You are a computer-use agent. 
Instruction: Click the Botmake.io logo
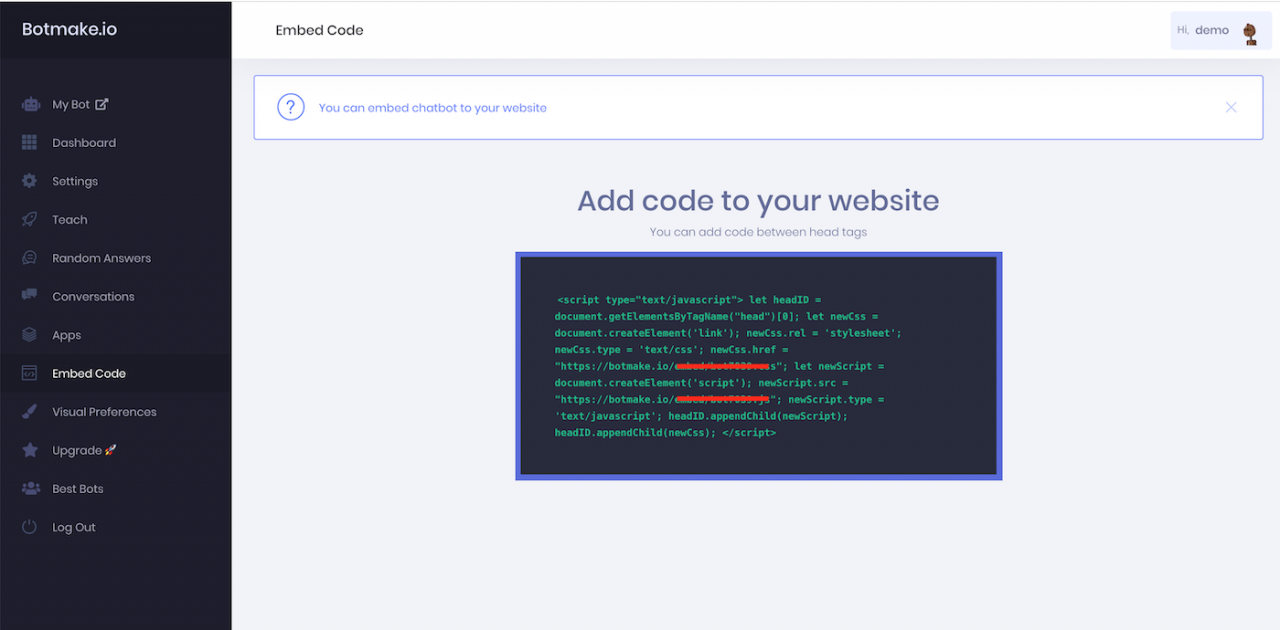coord(70,29)
